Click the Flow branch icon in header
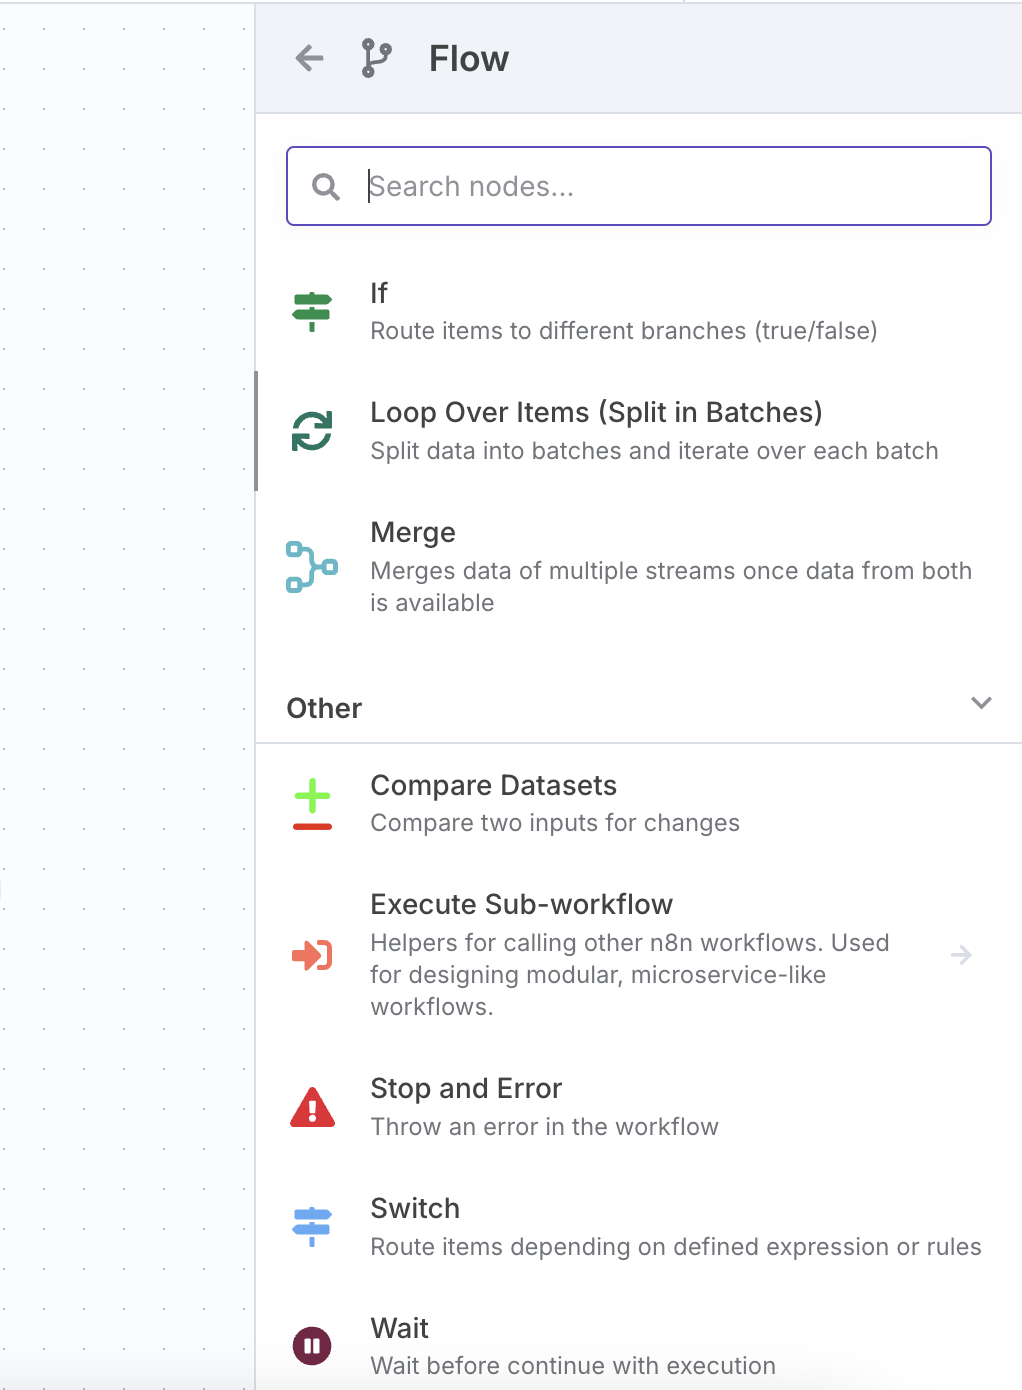The width and height of the screenshot is (1022, 1390). 376,59
